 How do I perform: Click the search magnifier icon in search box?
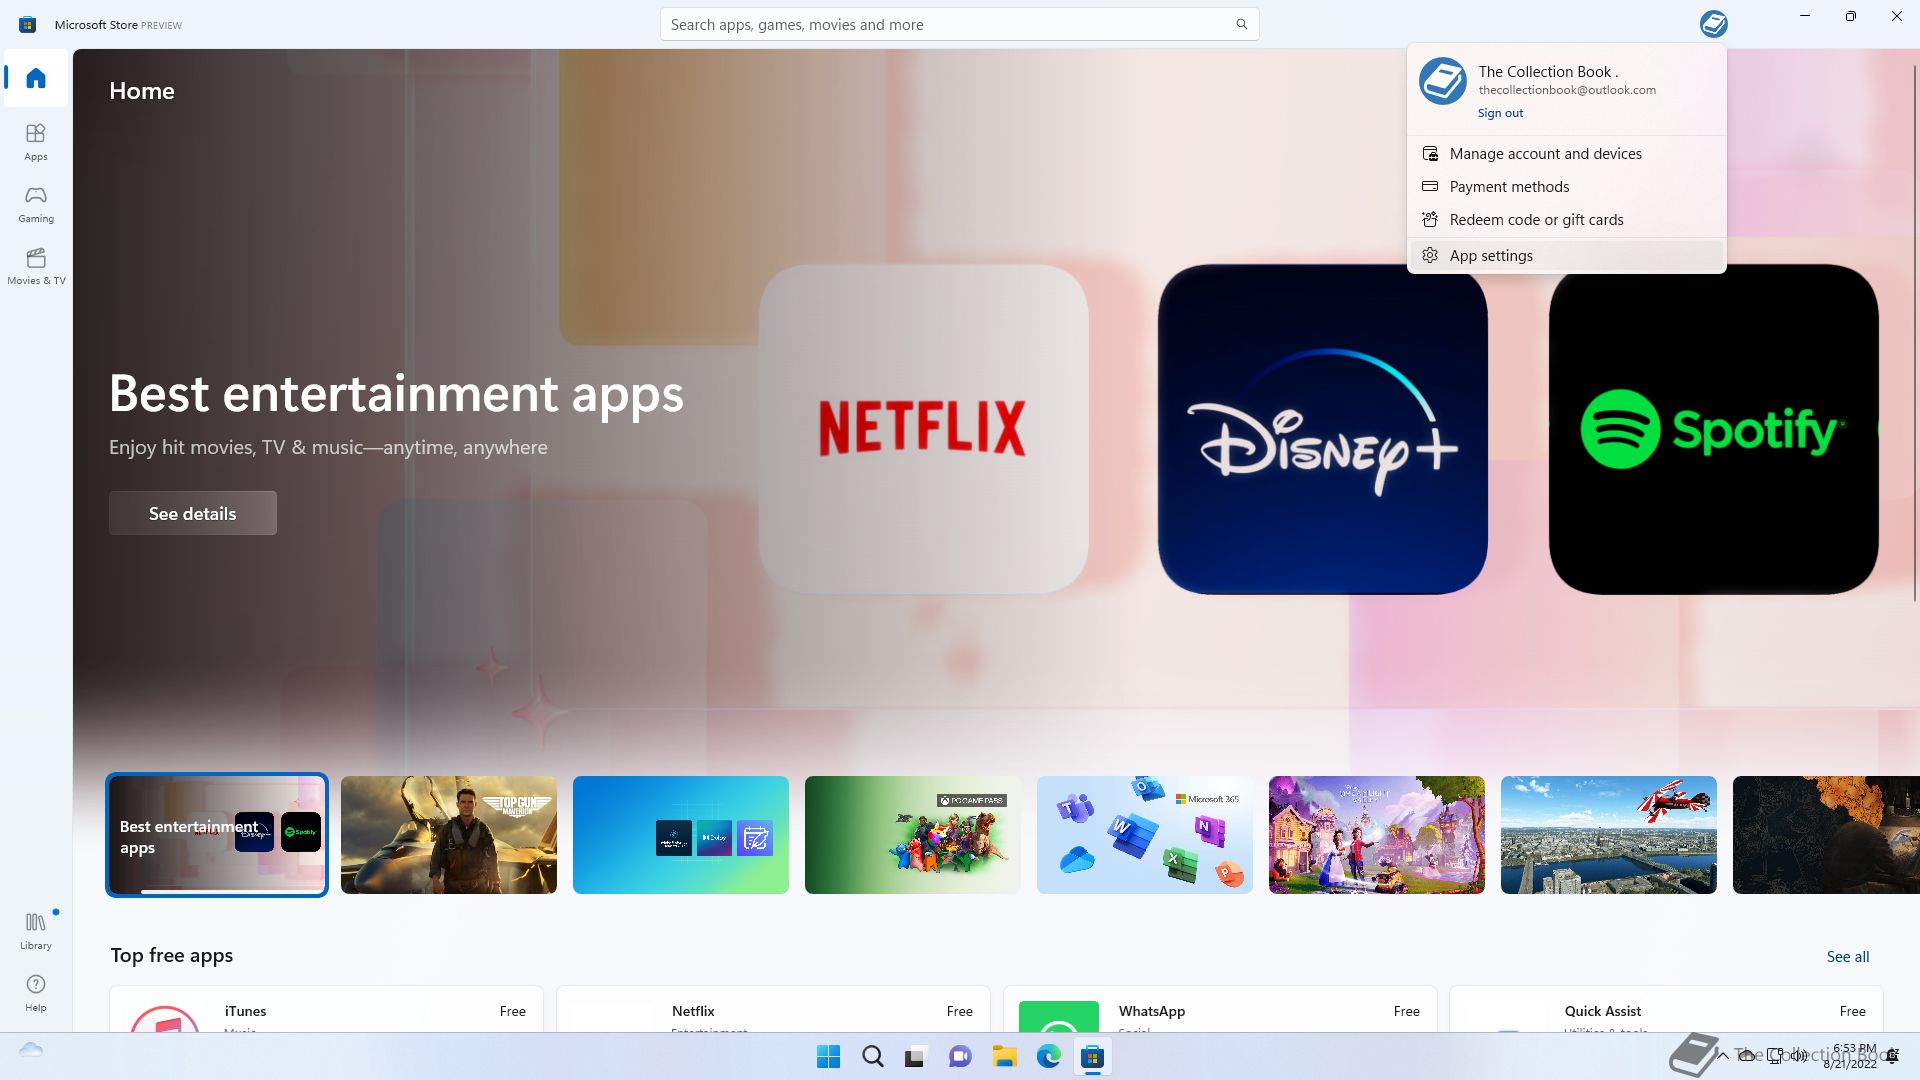(x=1241, y=24)
